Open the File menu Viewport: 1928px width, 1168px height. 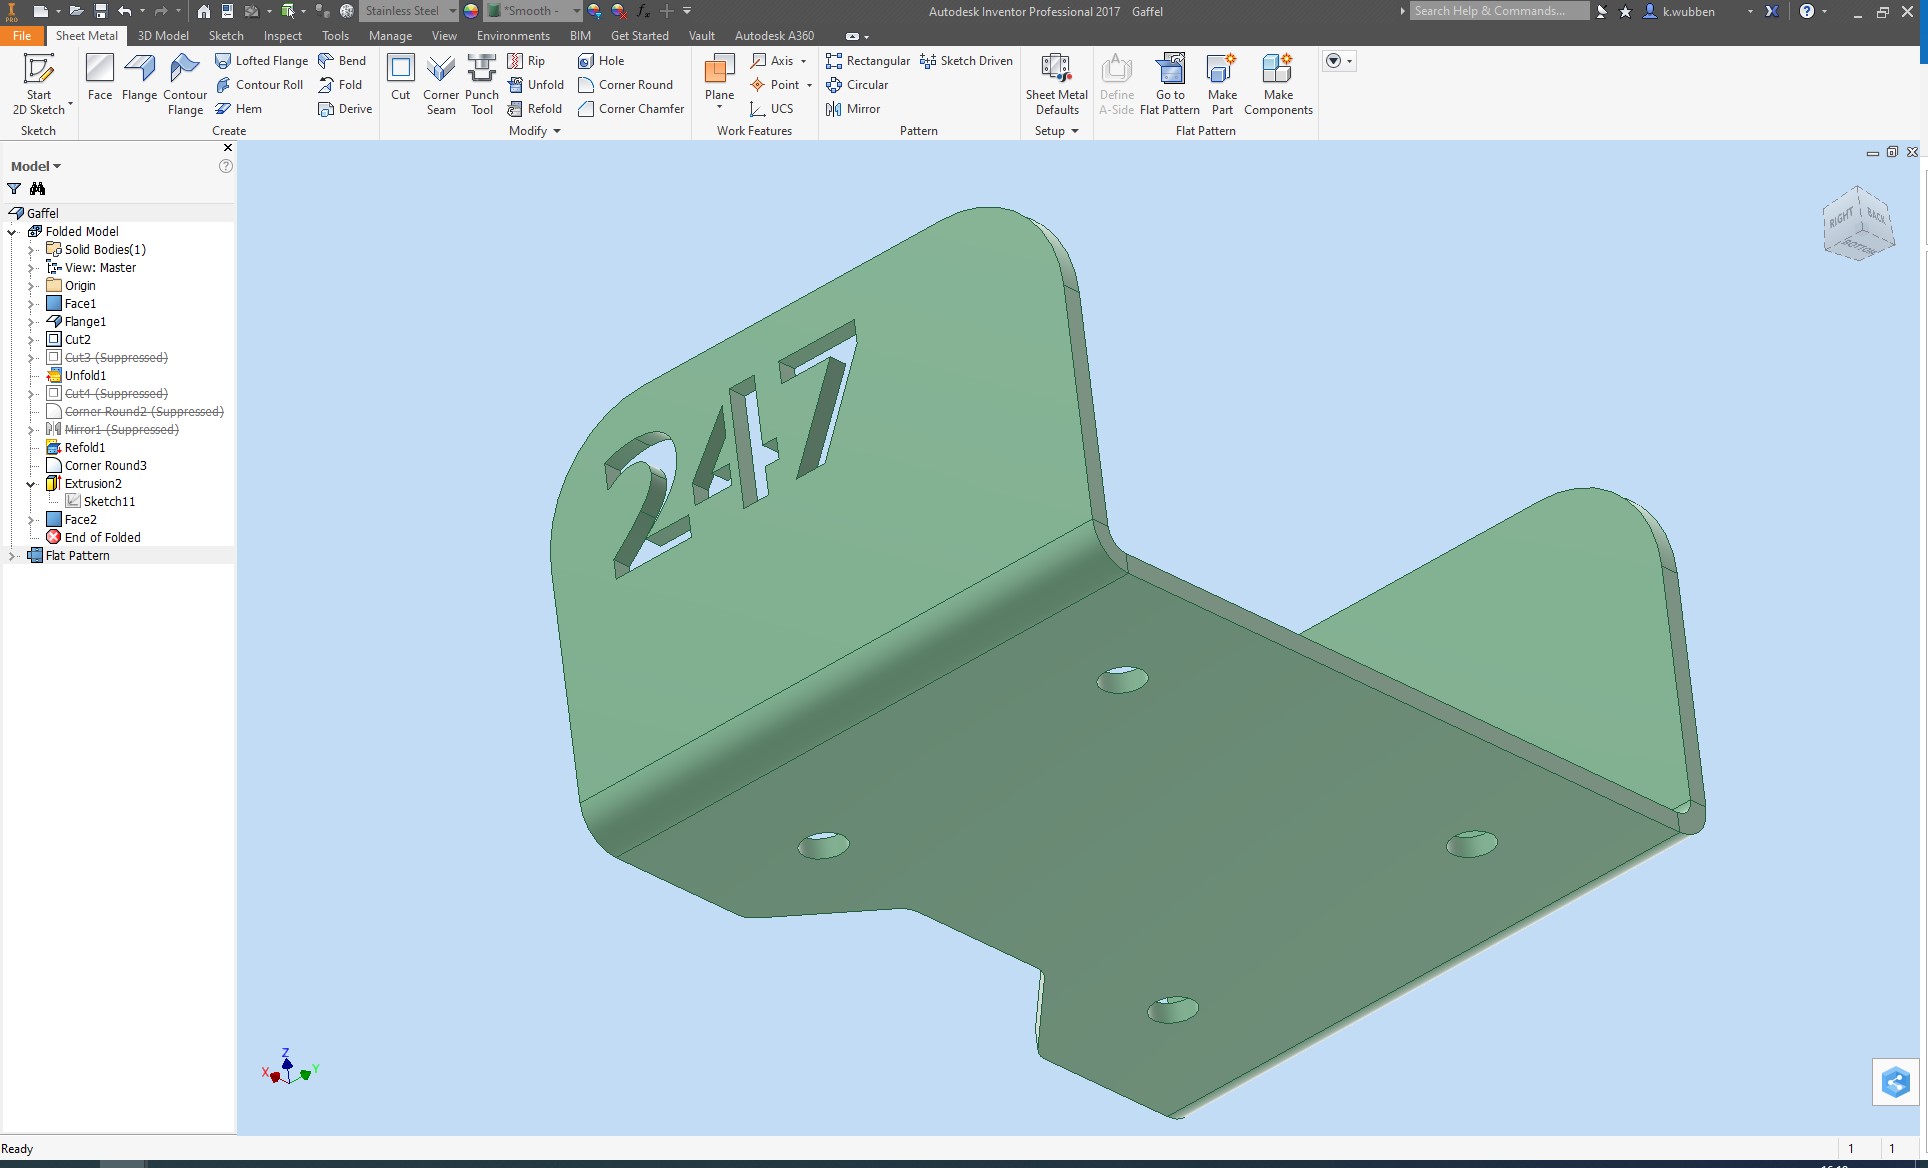click(21, 35)
